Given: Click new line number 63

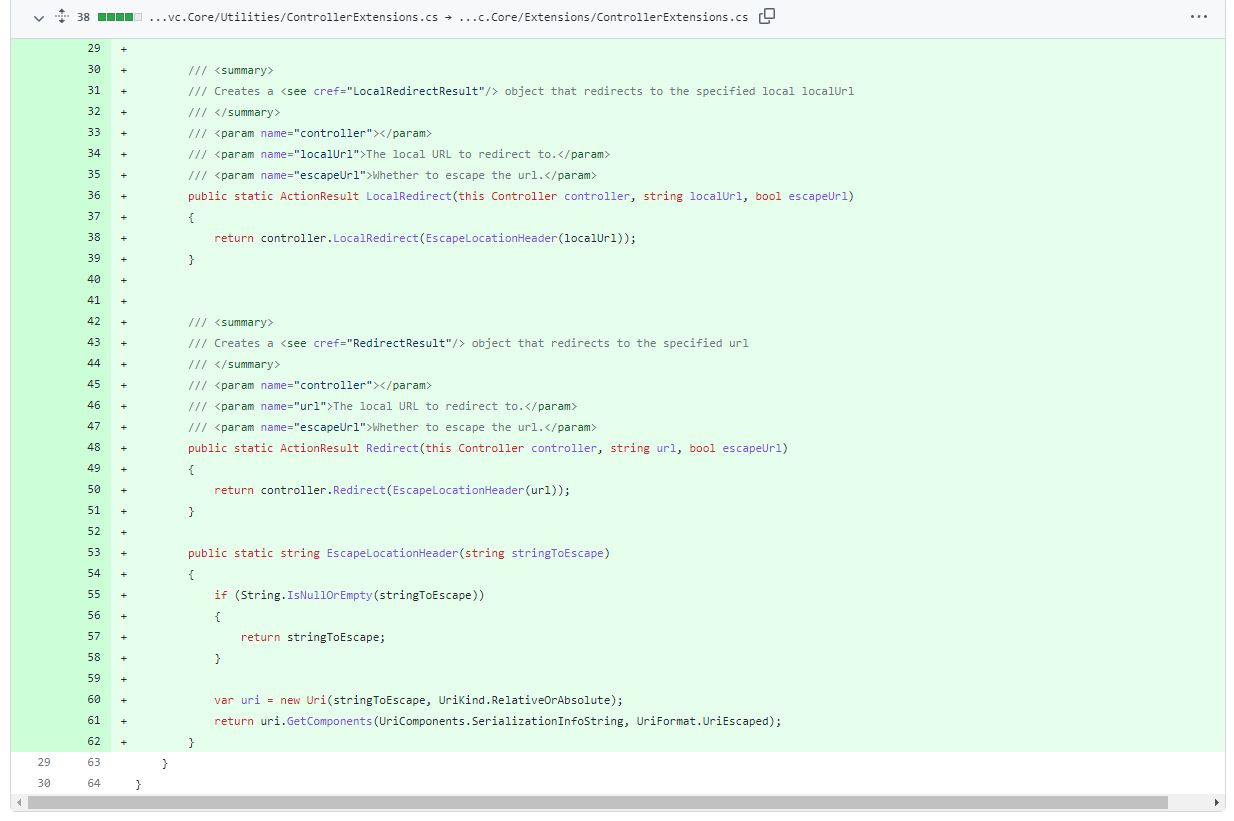Looking at the screenshot, I should [x=94, y=762].
